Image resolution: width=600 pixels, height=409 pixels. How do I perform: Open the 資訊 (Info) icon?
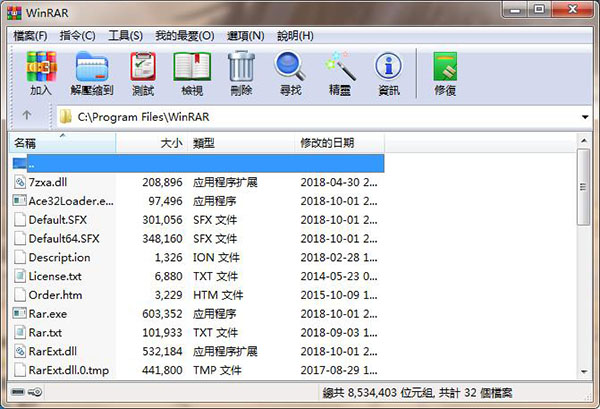389,66
